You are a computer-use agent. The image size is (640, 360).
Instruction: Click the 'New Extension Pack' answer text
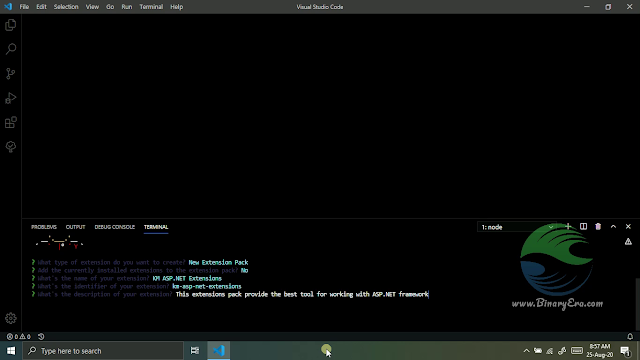coord(218,262)
